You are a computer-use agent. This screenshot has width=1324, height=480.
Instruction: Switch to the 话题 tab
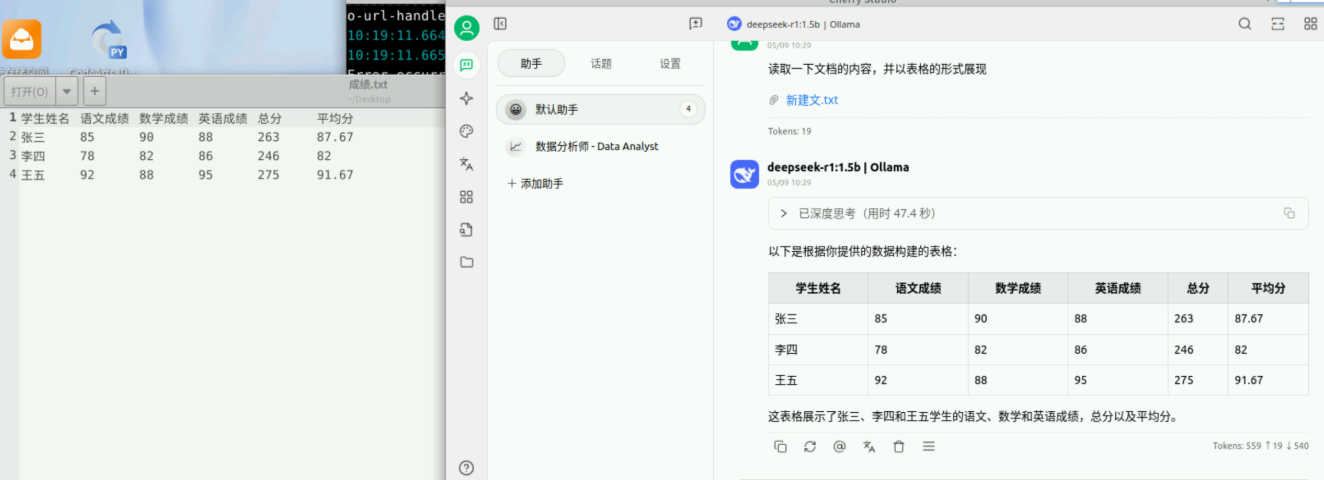coord(601,63)
